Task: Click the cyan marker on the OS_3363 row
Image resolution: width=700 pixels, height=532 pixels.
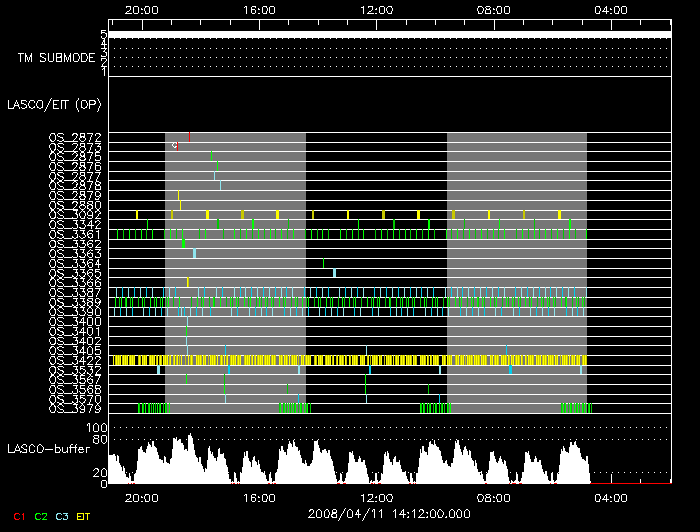Action: pos(194,253)
